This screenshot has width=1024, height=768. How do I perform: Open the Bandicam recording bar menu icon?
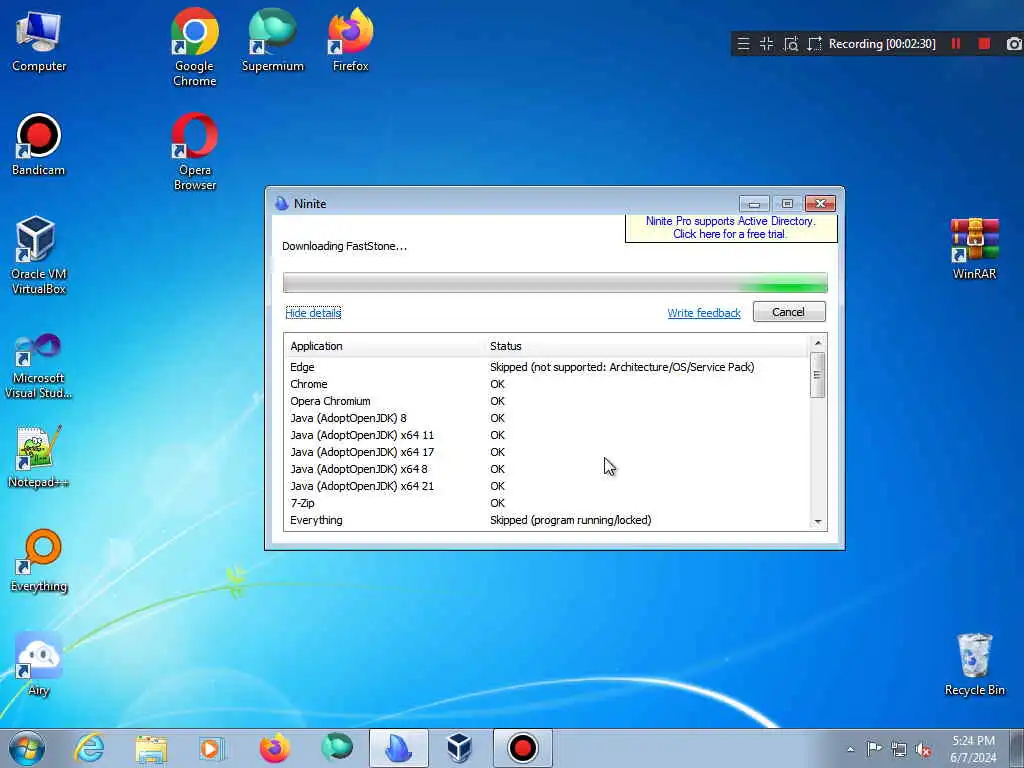click(x=743, y=44)
